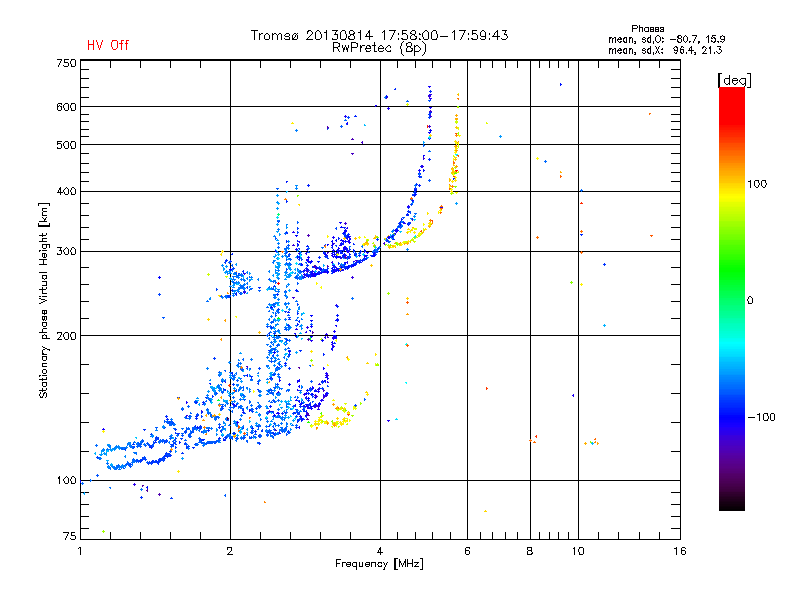Click y-axis tick label '300'
Image resolution: width=800 pixels, height=600 pixels.
click(67, 252)
